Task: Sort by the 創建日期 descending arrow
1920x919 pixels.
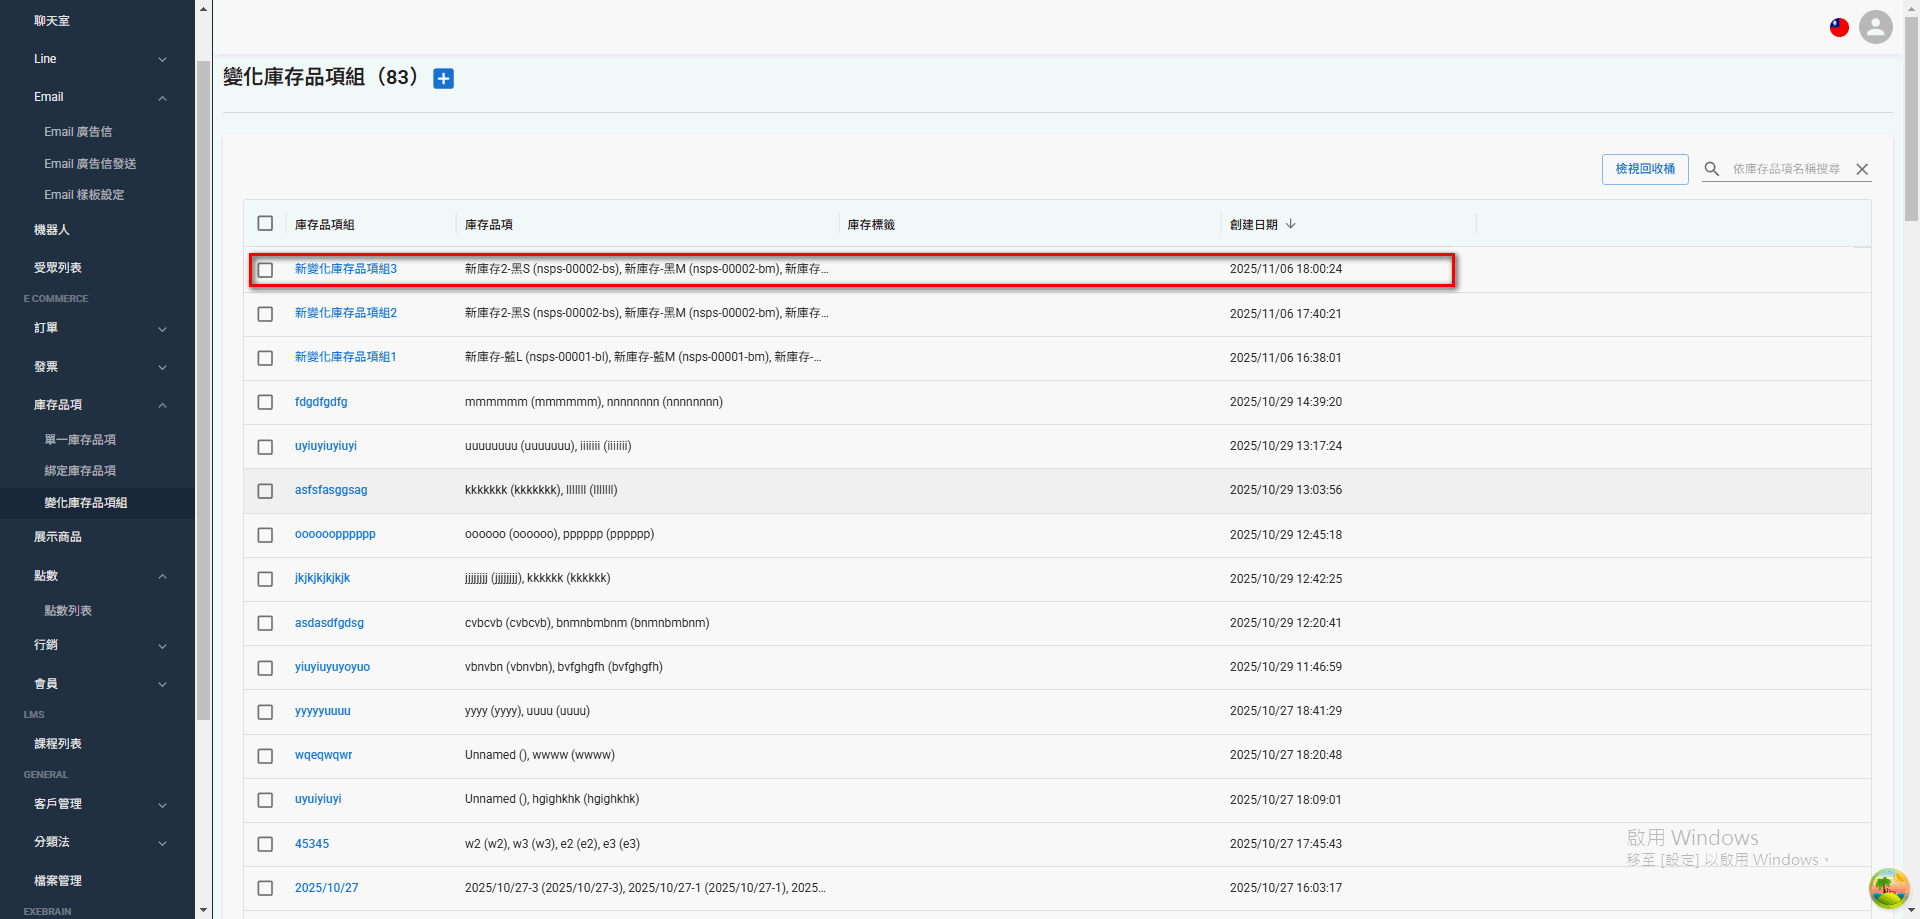Action: [1291, 224]
